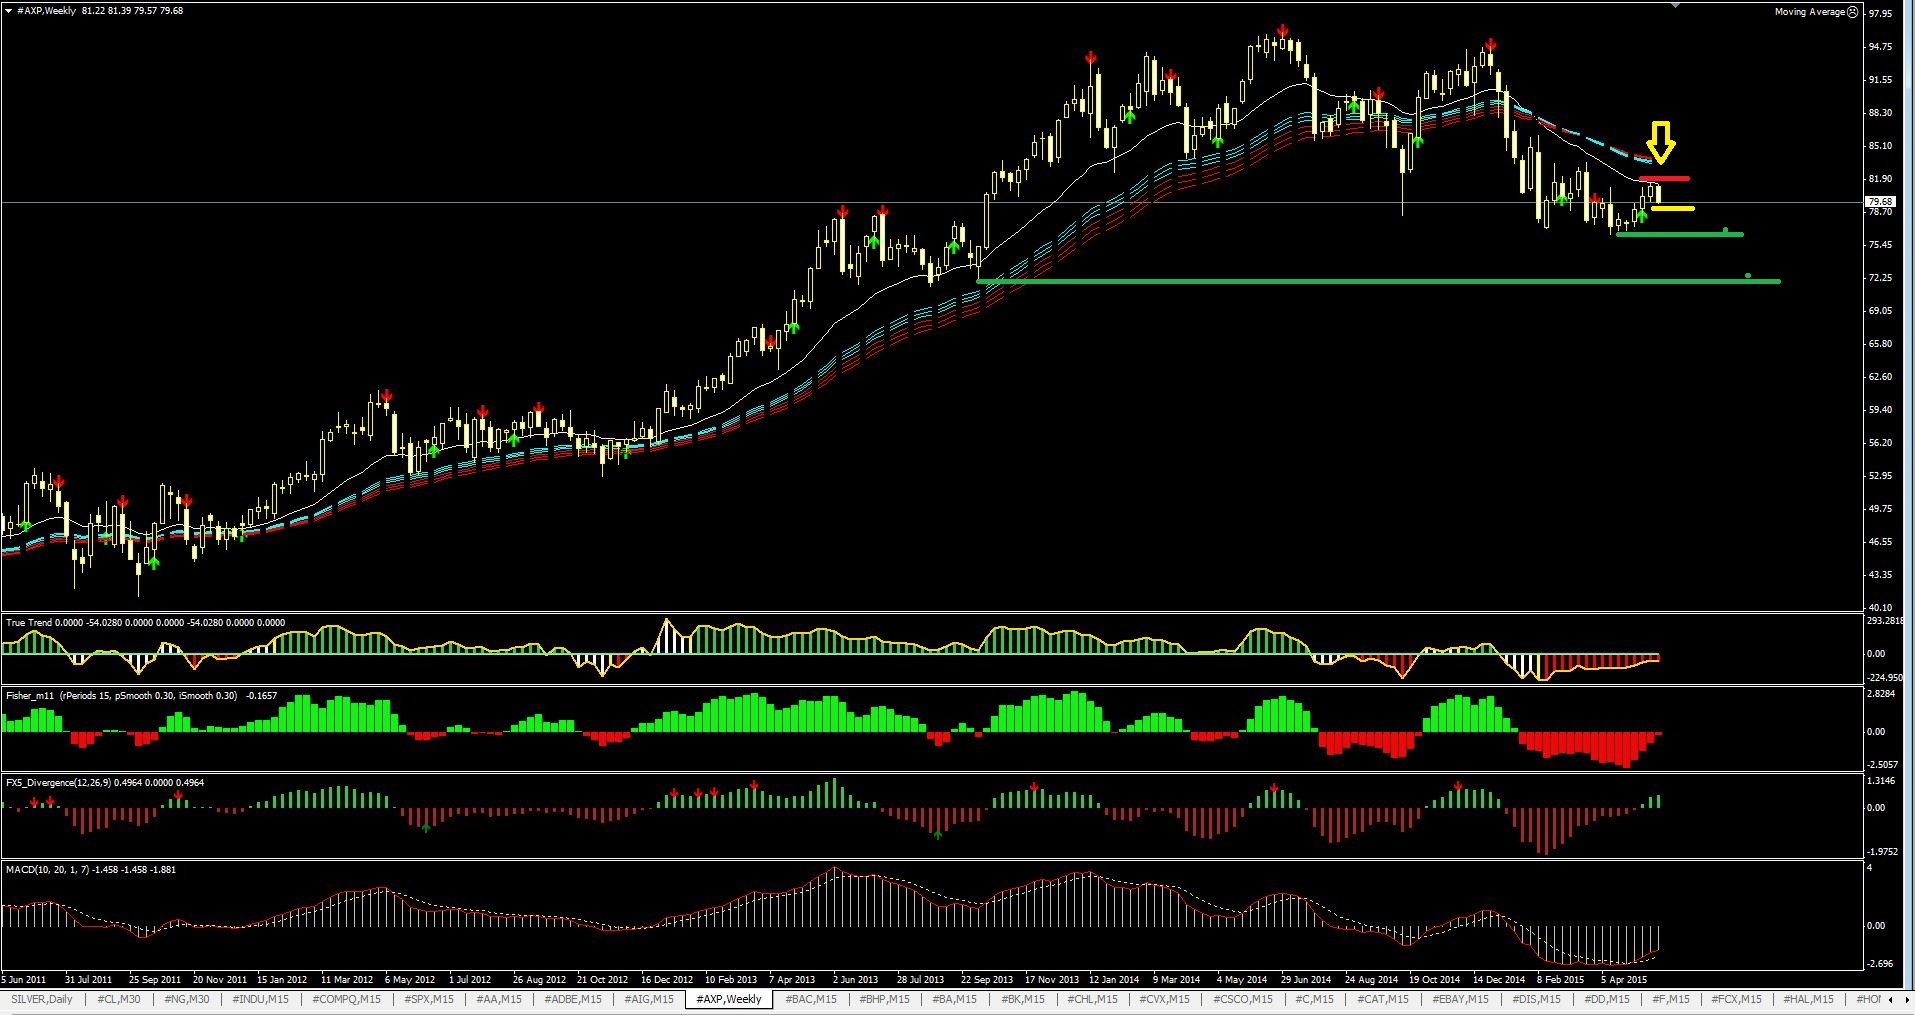Open the #CL,M30 chart tab

click(119, 999)
